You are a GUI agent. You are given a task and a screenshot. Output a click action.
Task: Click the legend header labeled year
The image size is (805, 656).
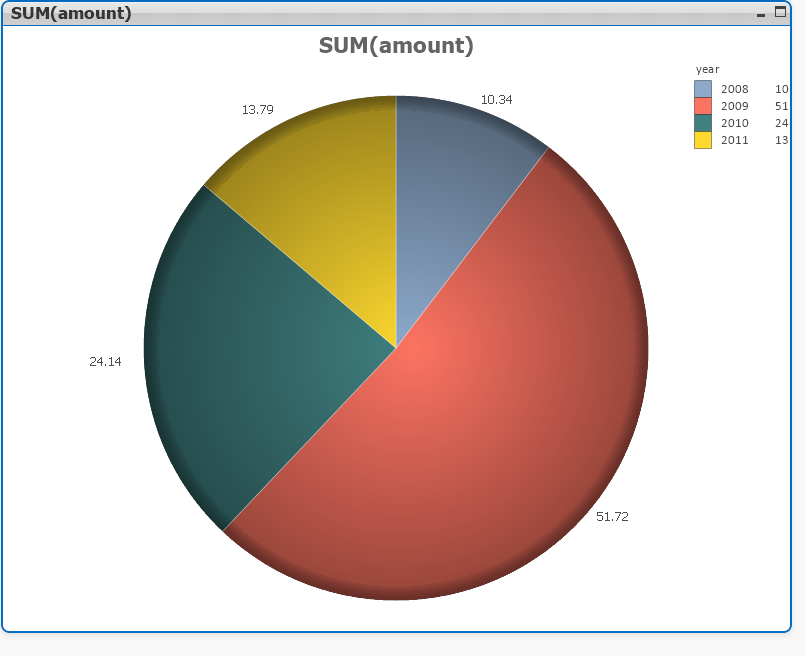[707, 69]
